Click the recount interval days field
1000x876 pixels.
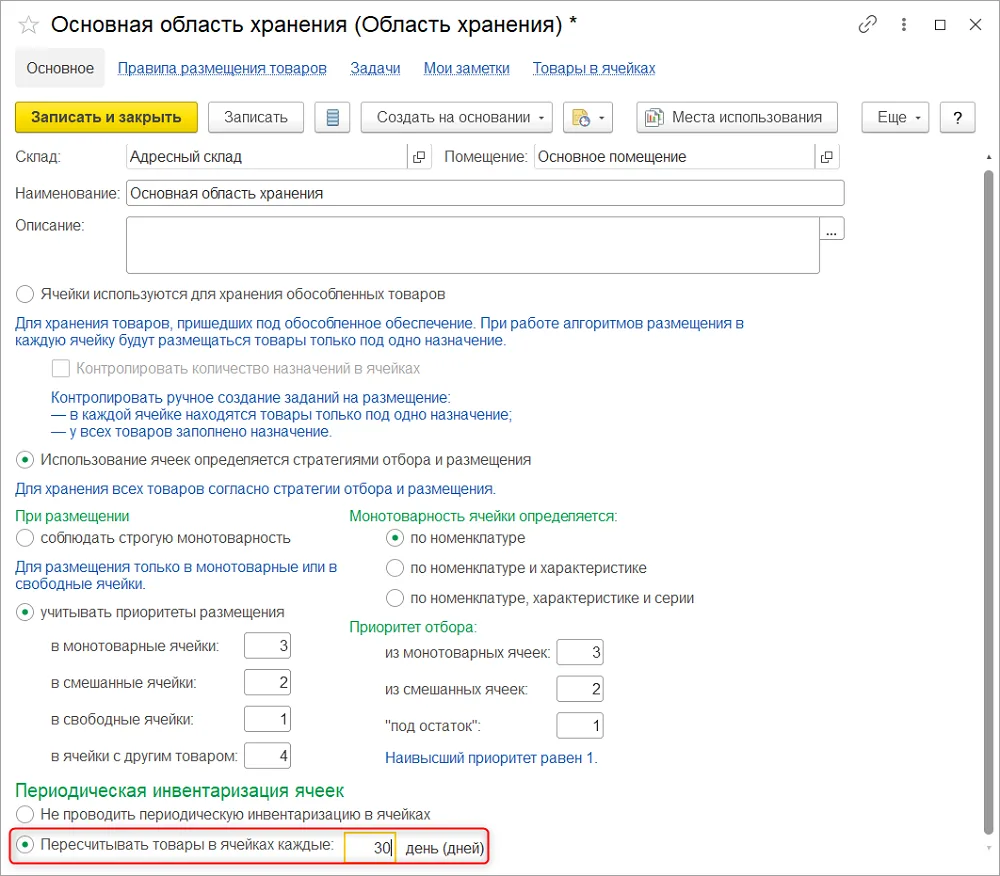[x=370, y=848]
